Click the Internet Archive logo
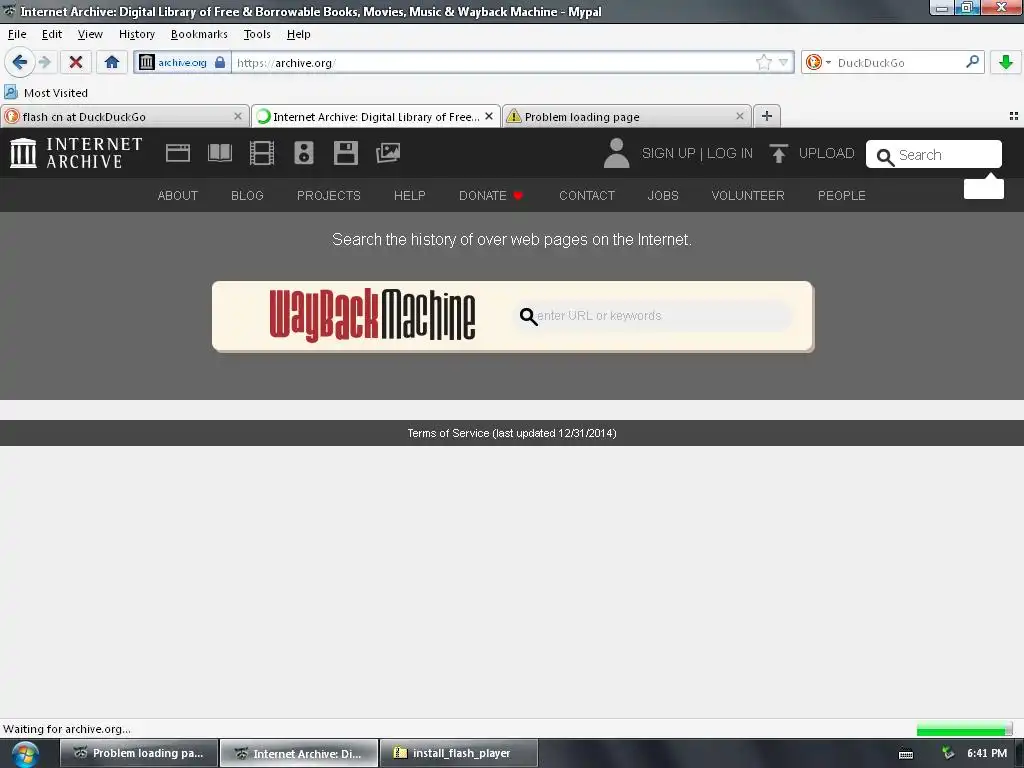Screen dimensions: 1024x768 [76, 153]
